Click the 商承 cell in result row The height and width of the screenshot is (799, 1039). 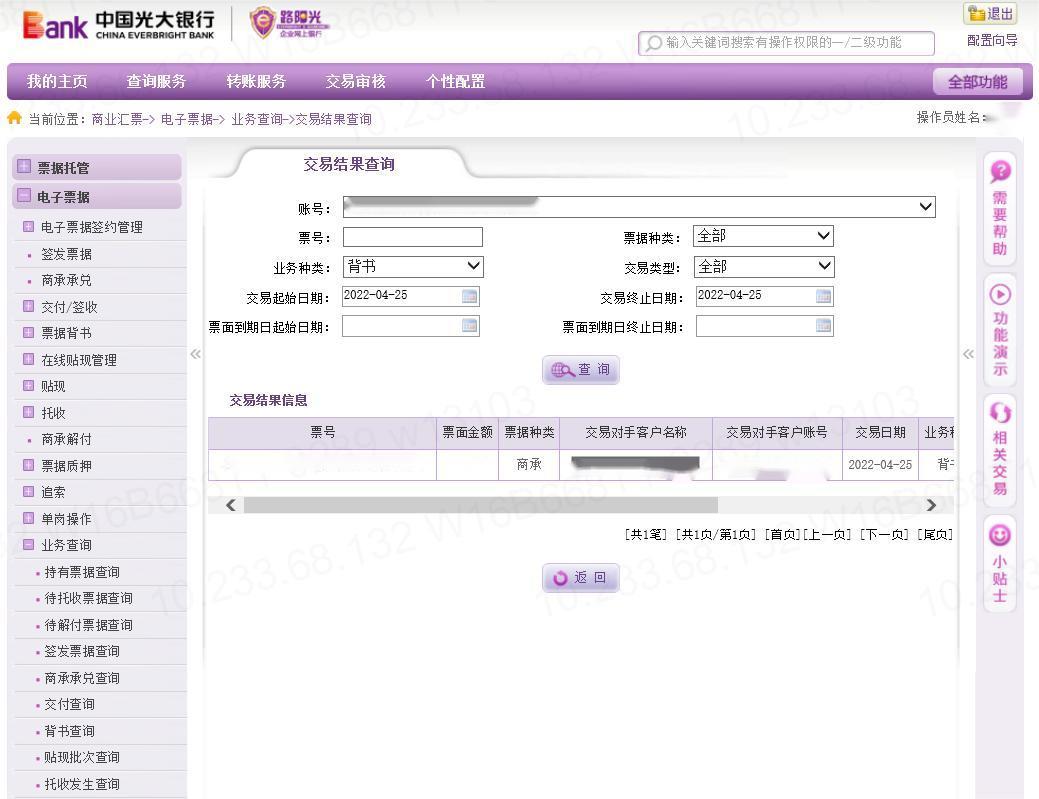pos(529,464)
